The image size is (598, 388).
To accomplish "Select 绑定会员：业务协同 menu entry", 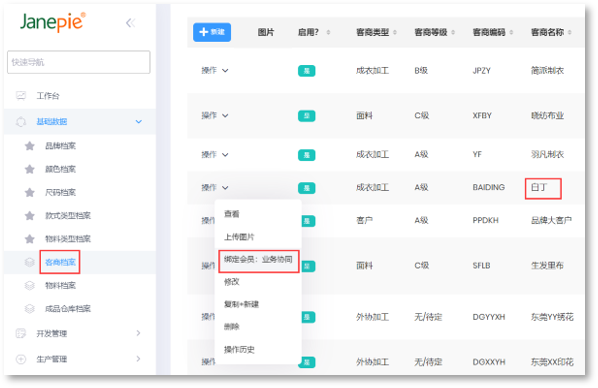I will 258,259.
